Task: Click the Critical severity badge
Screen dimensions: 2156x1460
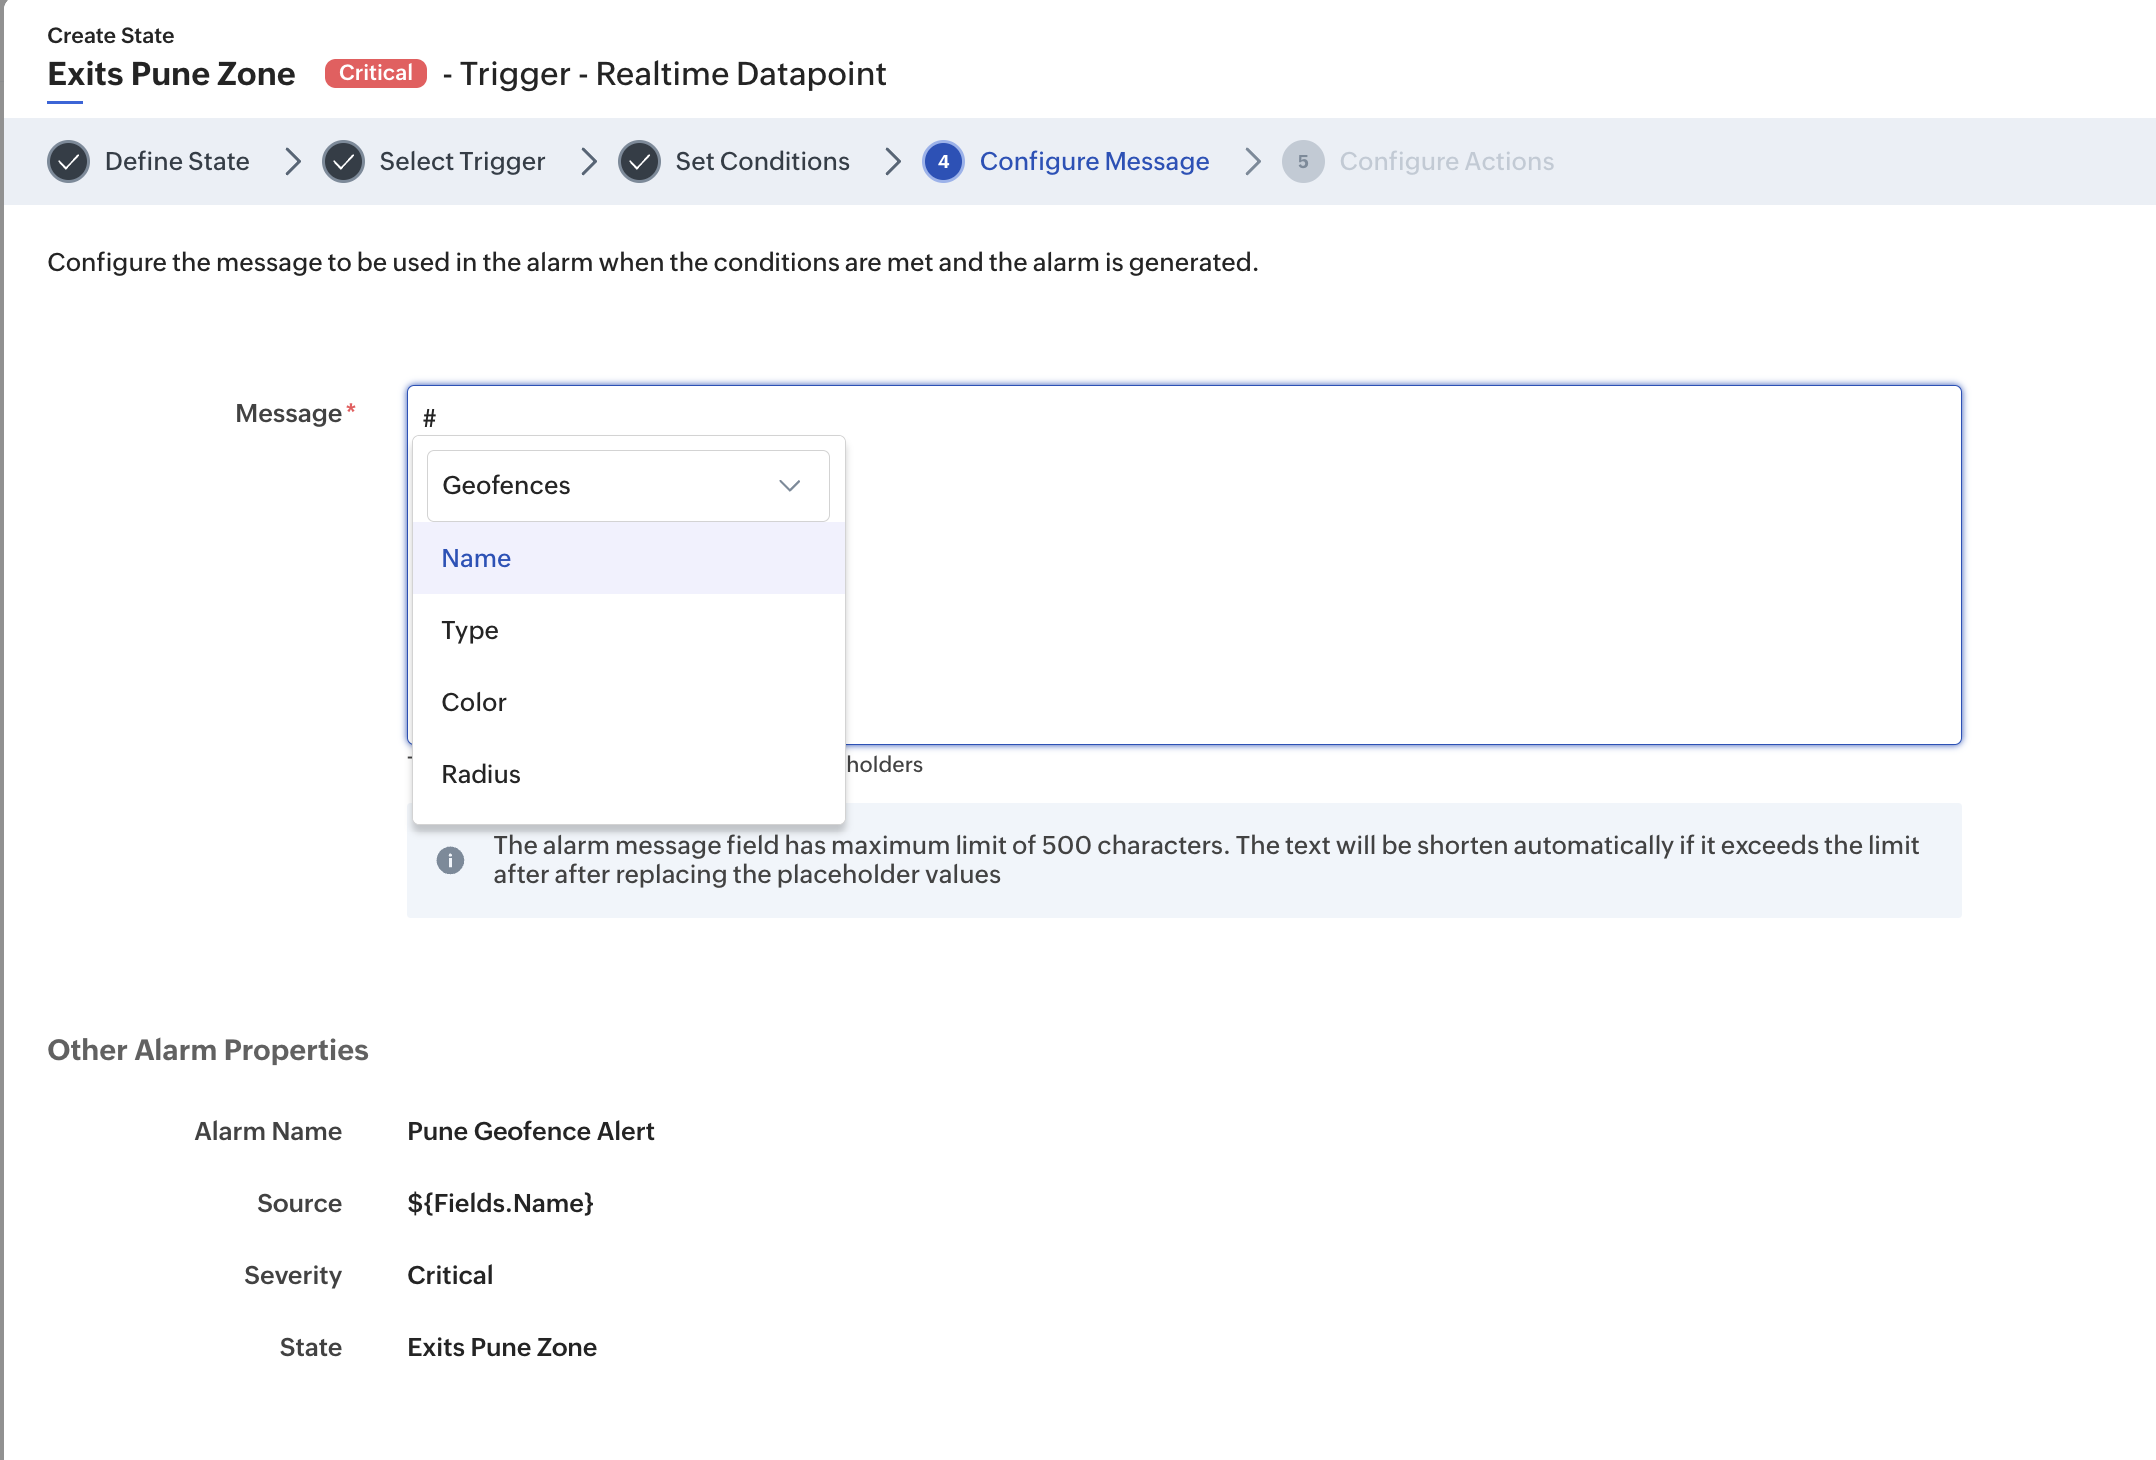Action: click(376, 73)
